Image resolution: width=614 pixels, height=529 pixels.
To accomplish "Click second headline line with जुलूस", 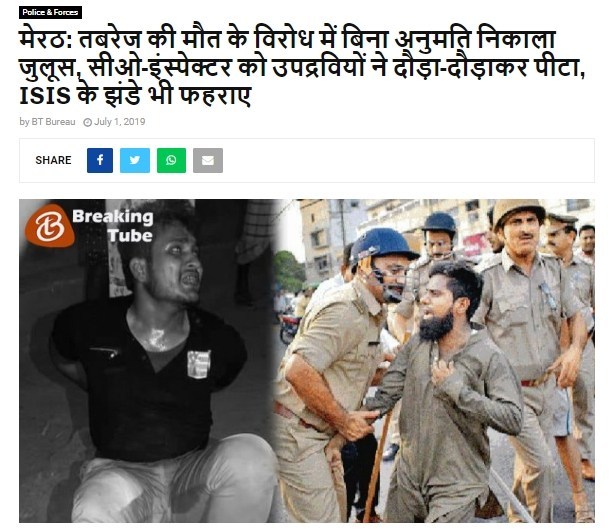I will [x=302, y=67].
